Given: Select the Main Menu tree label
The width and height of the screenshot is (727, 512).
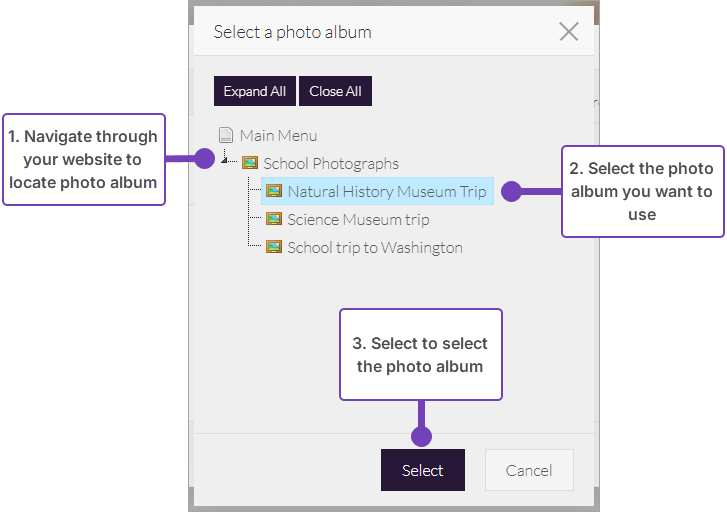Looking at the screenshot, I should pos(278,135).
